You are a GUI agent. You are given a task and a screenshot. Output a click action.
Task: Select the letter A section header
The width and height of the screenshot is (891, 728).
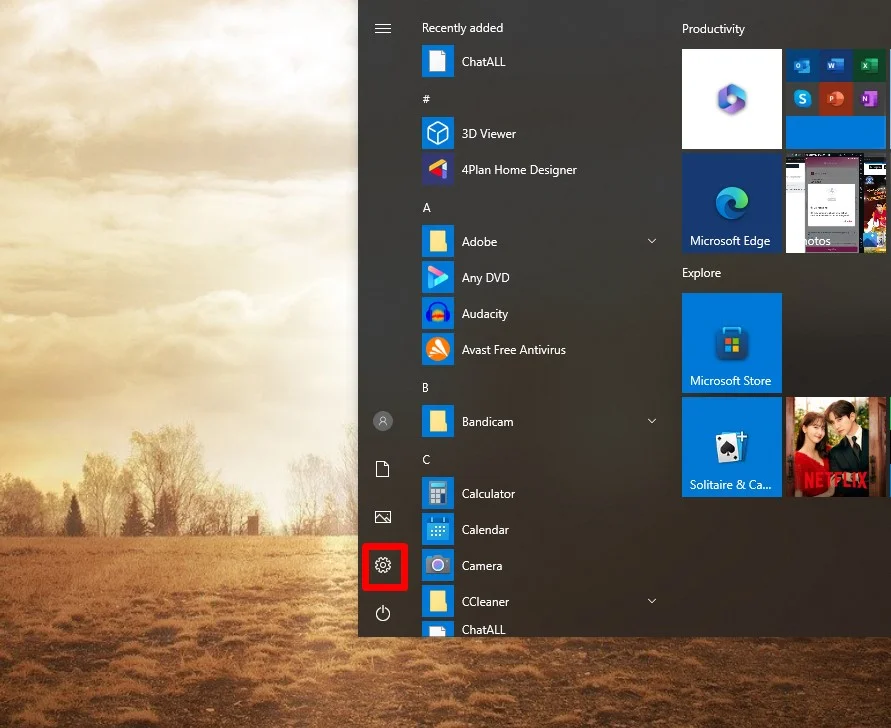425,207
